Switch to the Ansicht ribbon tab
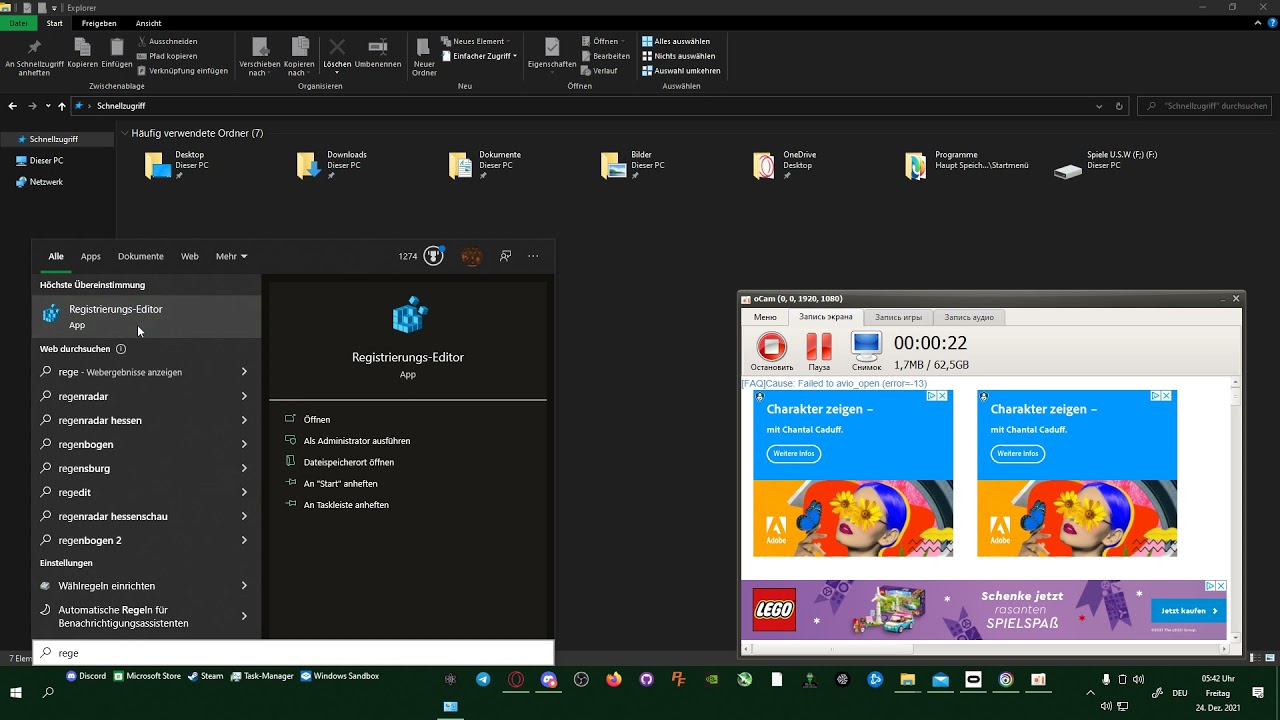 (148, 23)
